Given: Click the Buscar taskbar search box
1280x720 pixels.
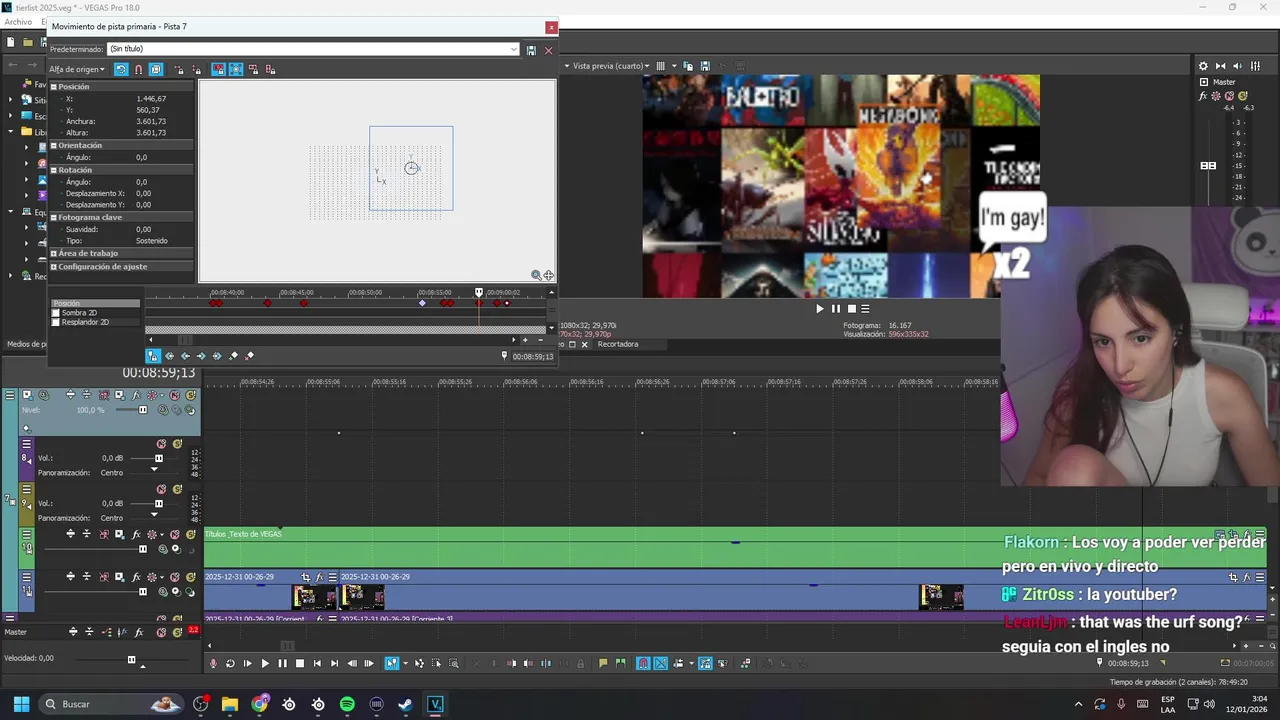Looking at the screenshot, I should click(110, 704).
